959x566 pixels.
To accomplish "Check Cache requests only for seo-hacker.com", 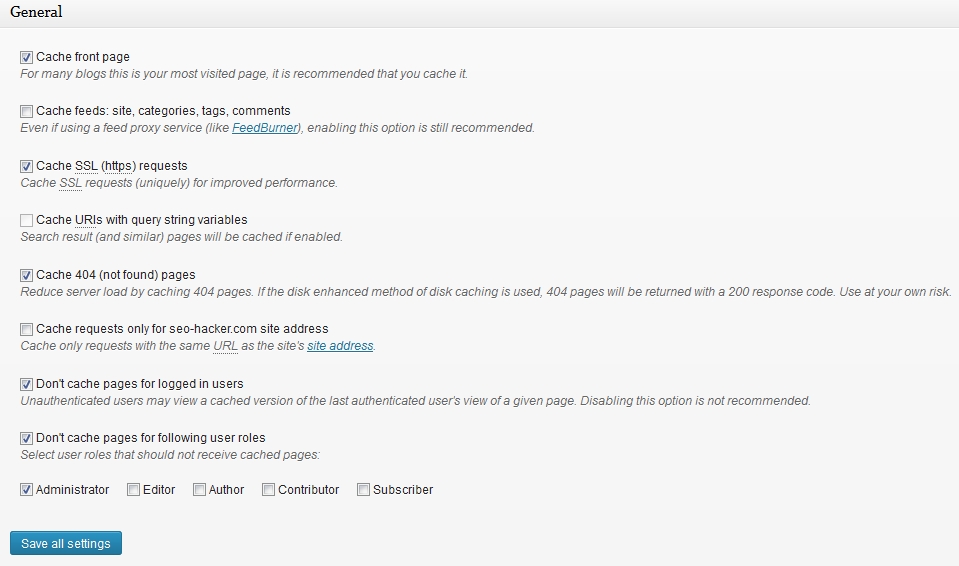I will coord(26,329).
